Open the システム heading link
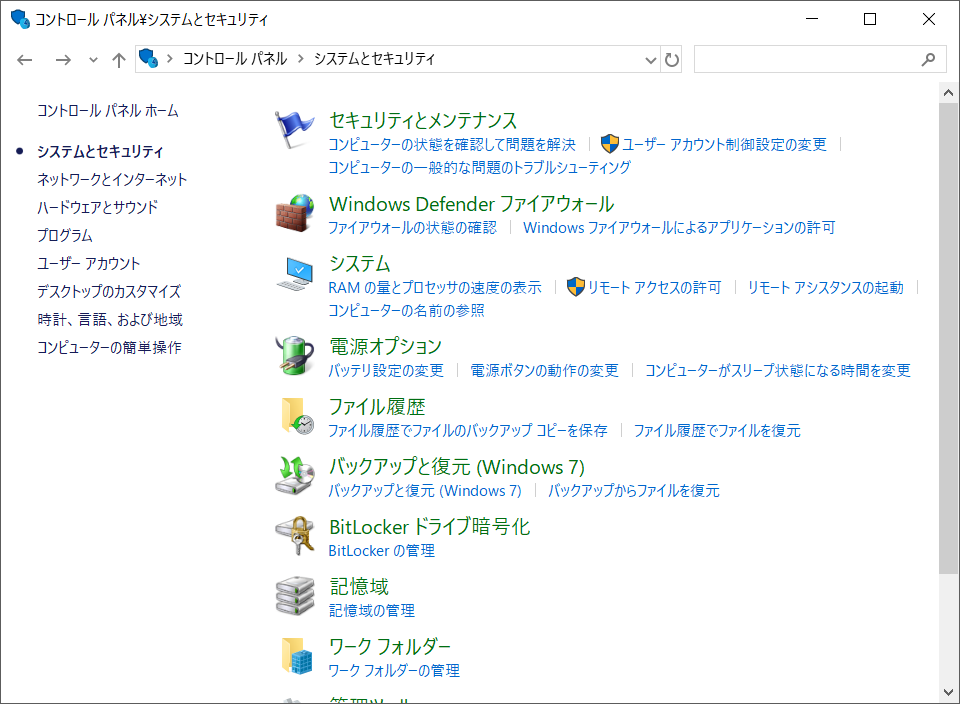This screenshot has width=960, height=704. tap(360, 264)
